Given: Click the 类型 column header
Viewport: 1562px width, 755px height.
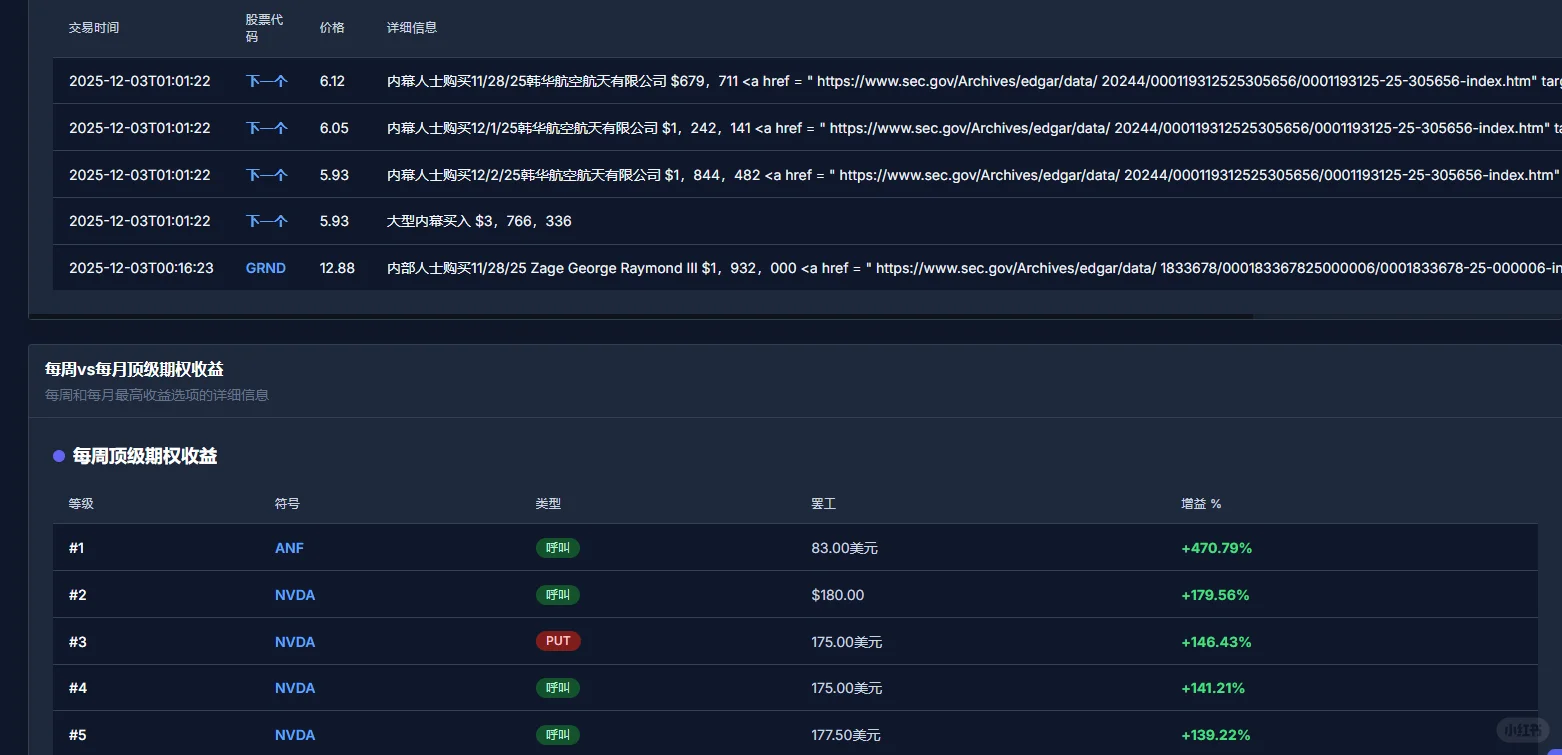Looking at the screenshot, I should [548, 504].
